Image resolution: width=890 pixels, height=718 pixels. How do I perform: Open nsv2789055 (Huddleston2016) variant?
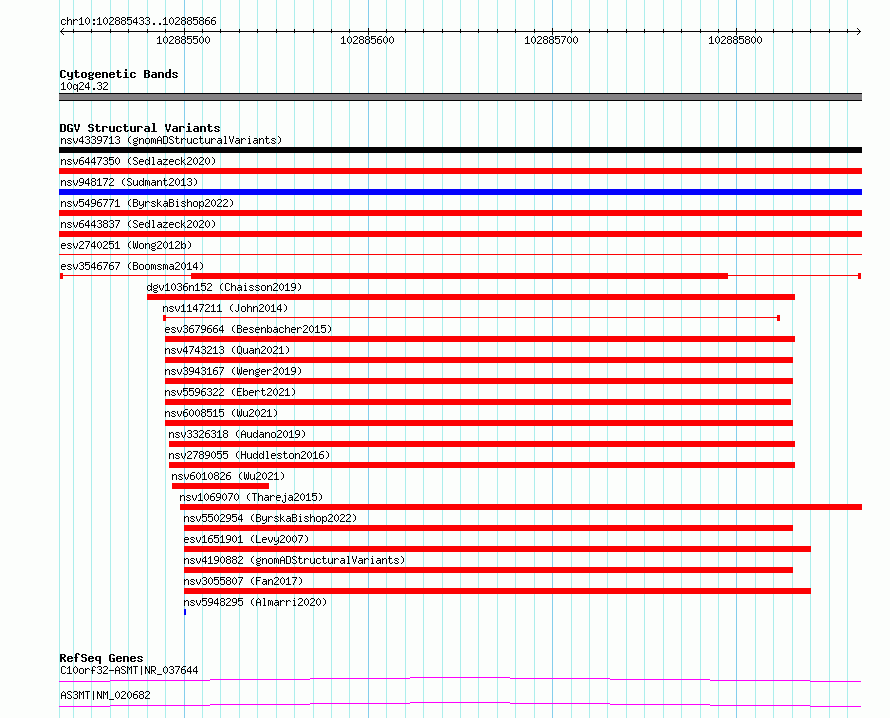tap(249, 455)
